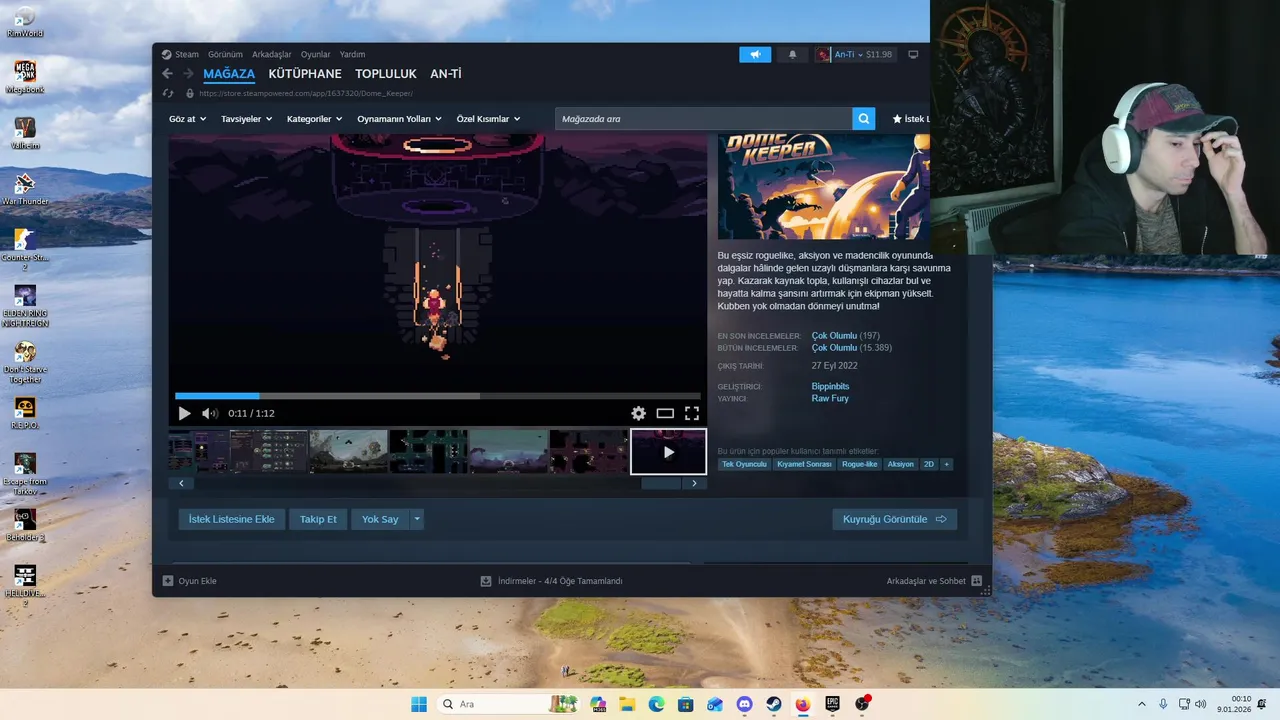Viewport: 1280px width, 720px height.
Task: Mute the trailer video volume
Action: point(209,413)
